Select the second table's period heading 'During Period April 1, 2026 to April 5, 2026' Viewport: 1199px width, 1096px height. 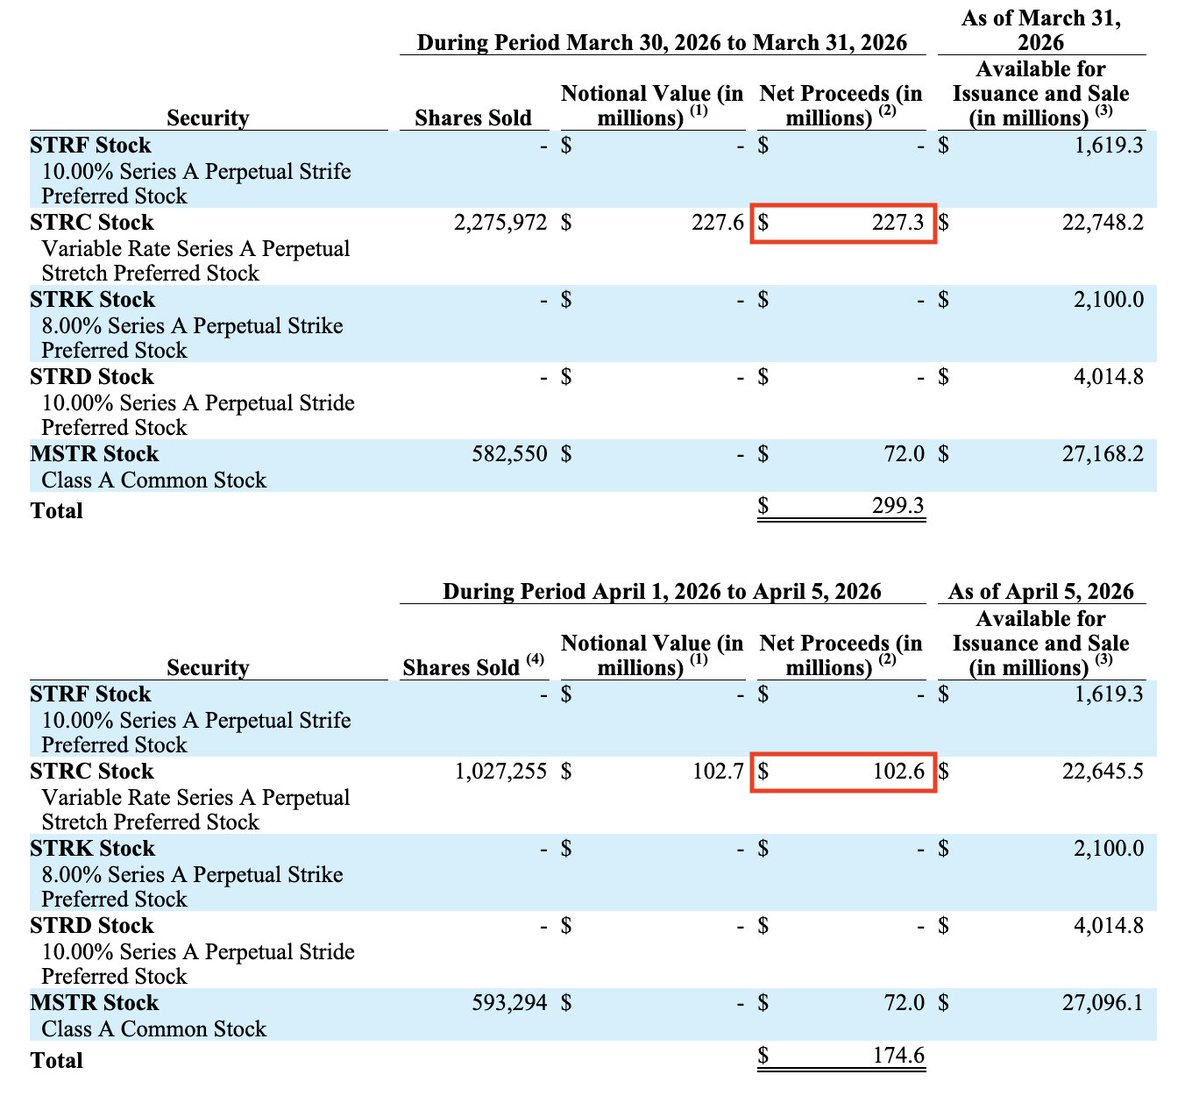pyautogui.click(x=661, y=591)
